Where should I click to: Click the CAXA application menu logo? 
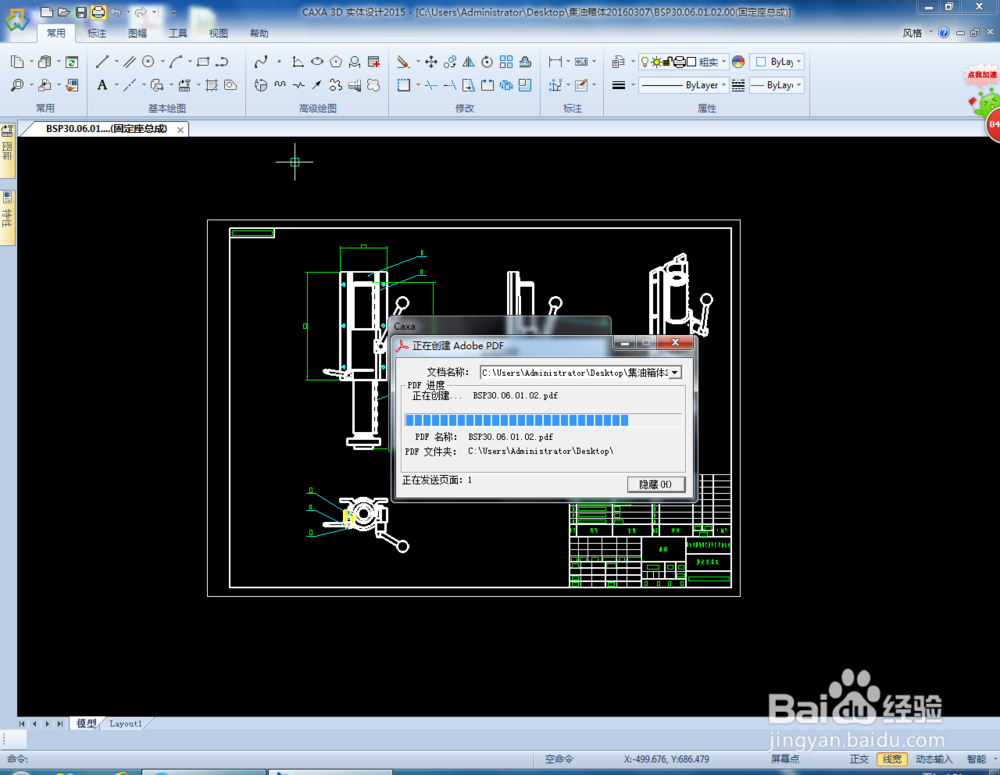pyautogui.click(x=17, y=19)
